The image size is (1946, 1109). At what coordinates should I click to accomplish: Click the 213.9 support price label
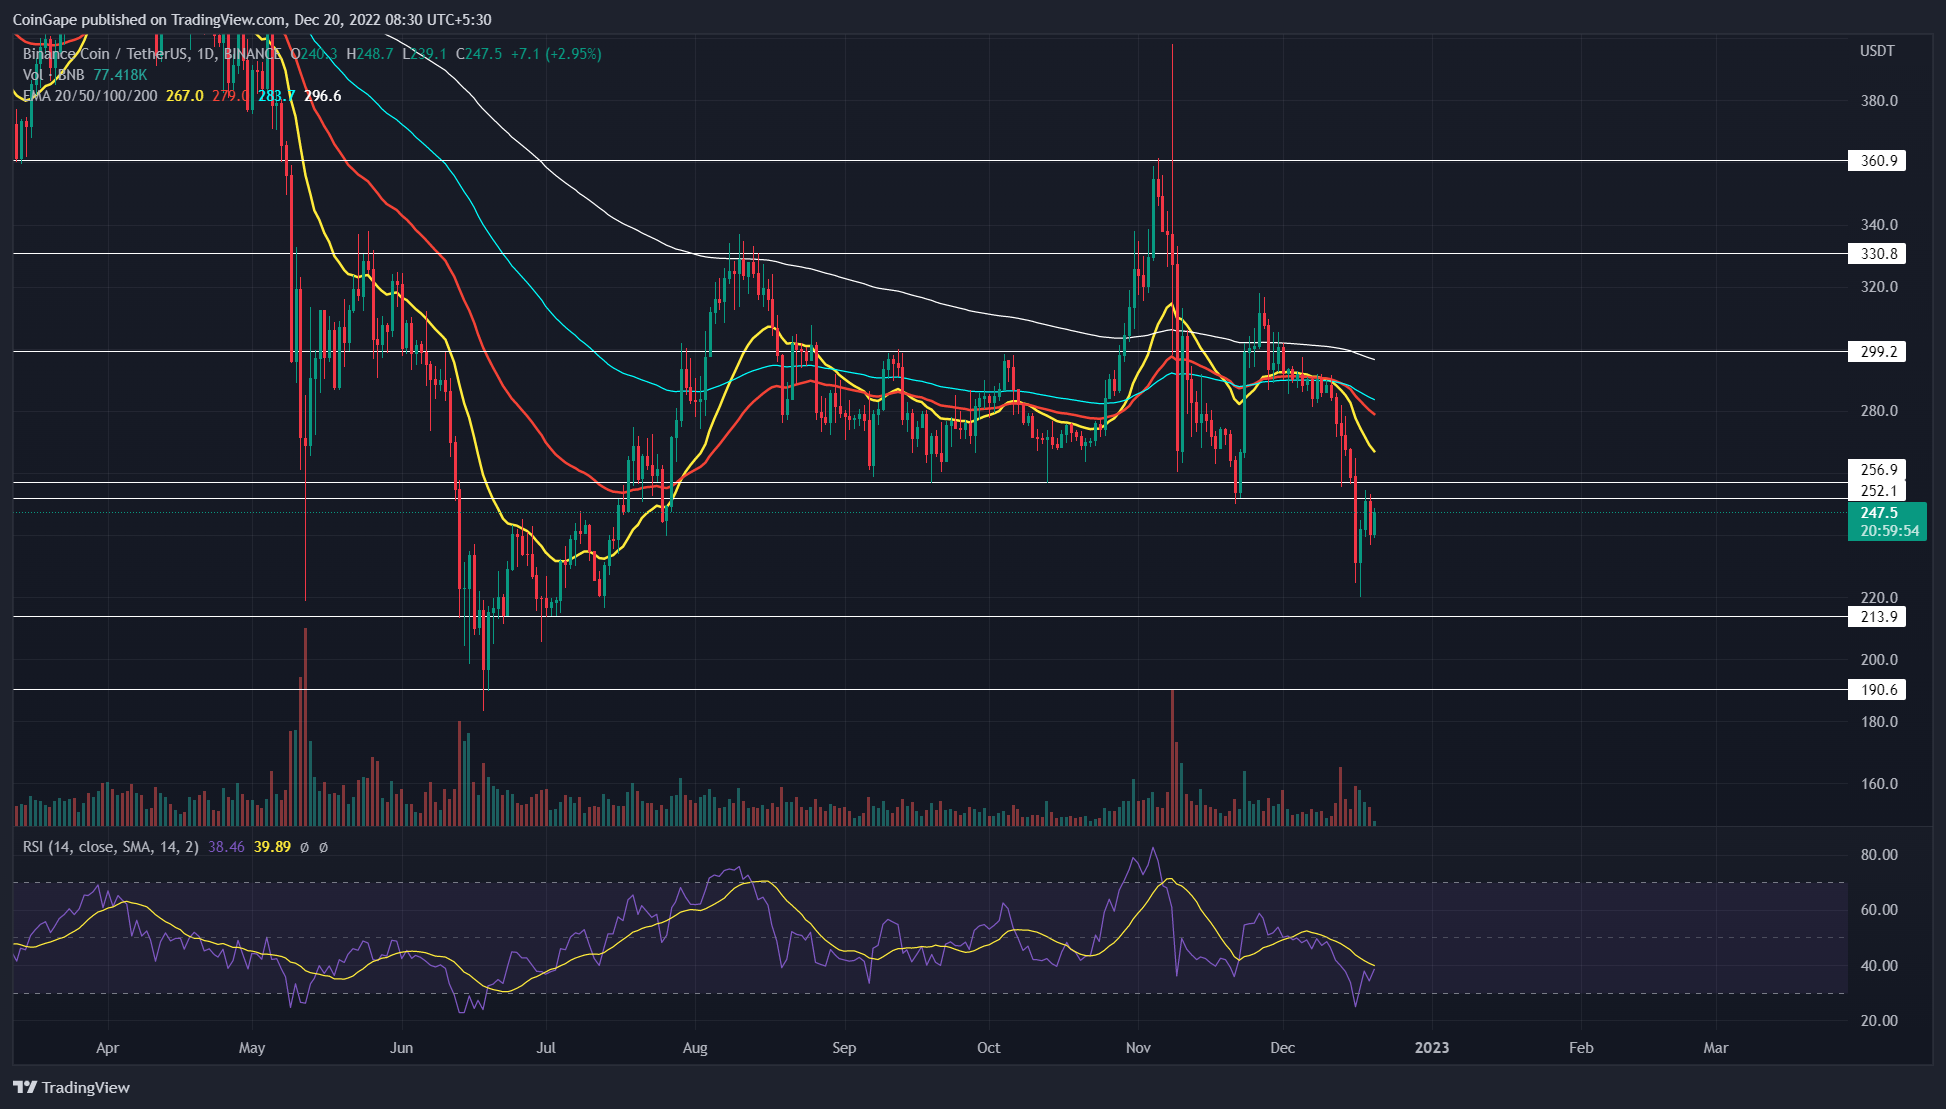pyautogui.click(x=1877, y=617)
